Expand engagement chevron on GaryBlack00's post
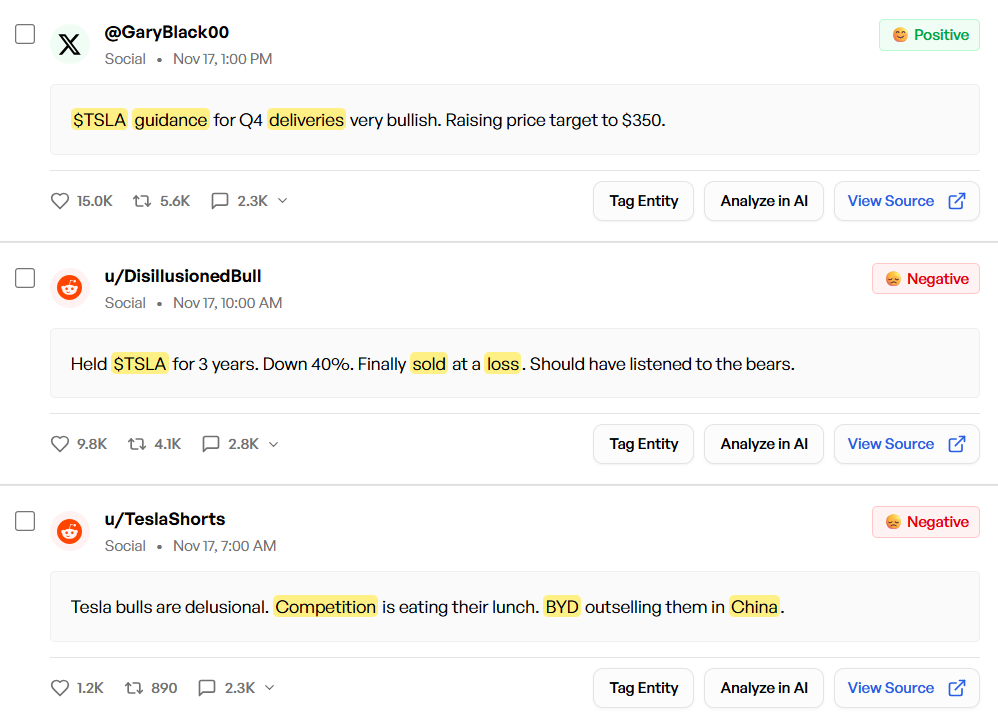 coord(282,201)
